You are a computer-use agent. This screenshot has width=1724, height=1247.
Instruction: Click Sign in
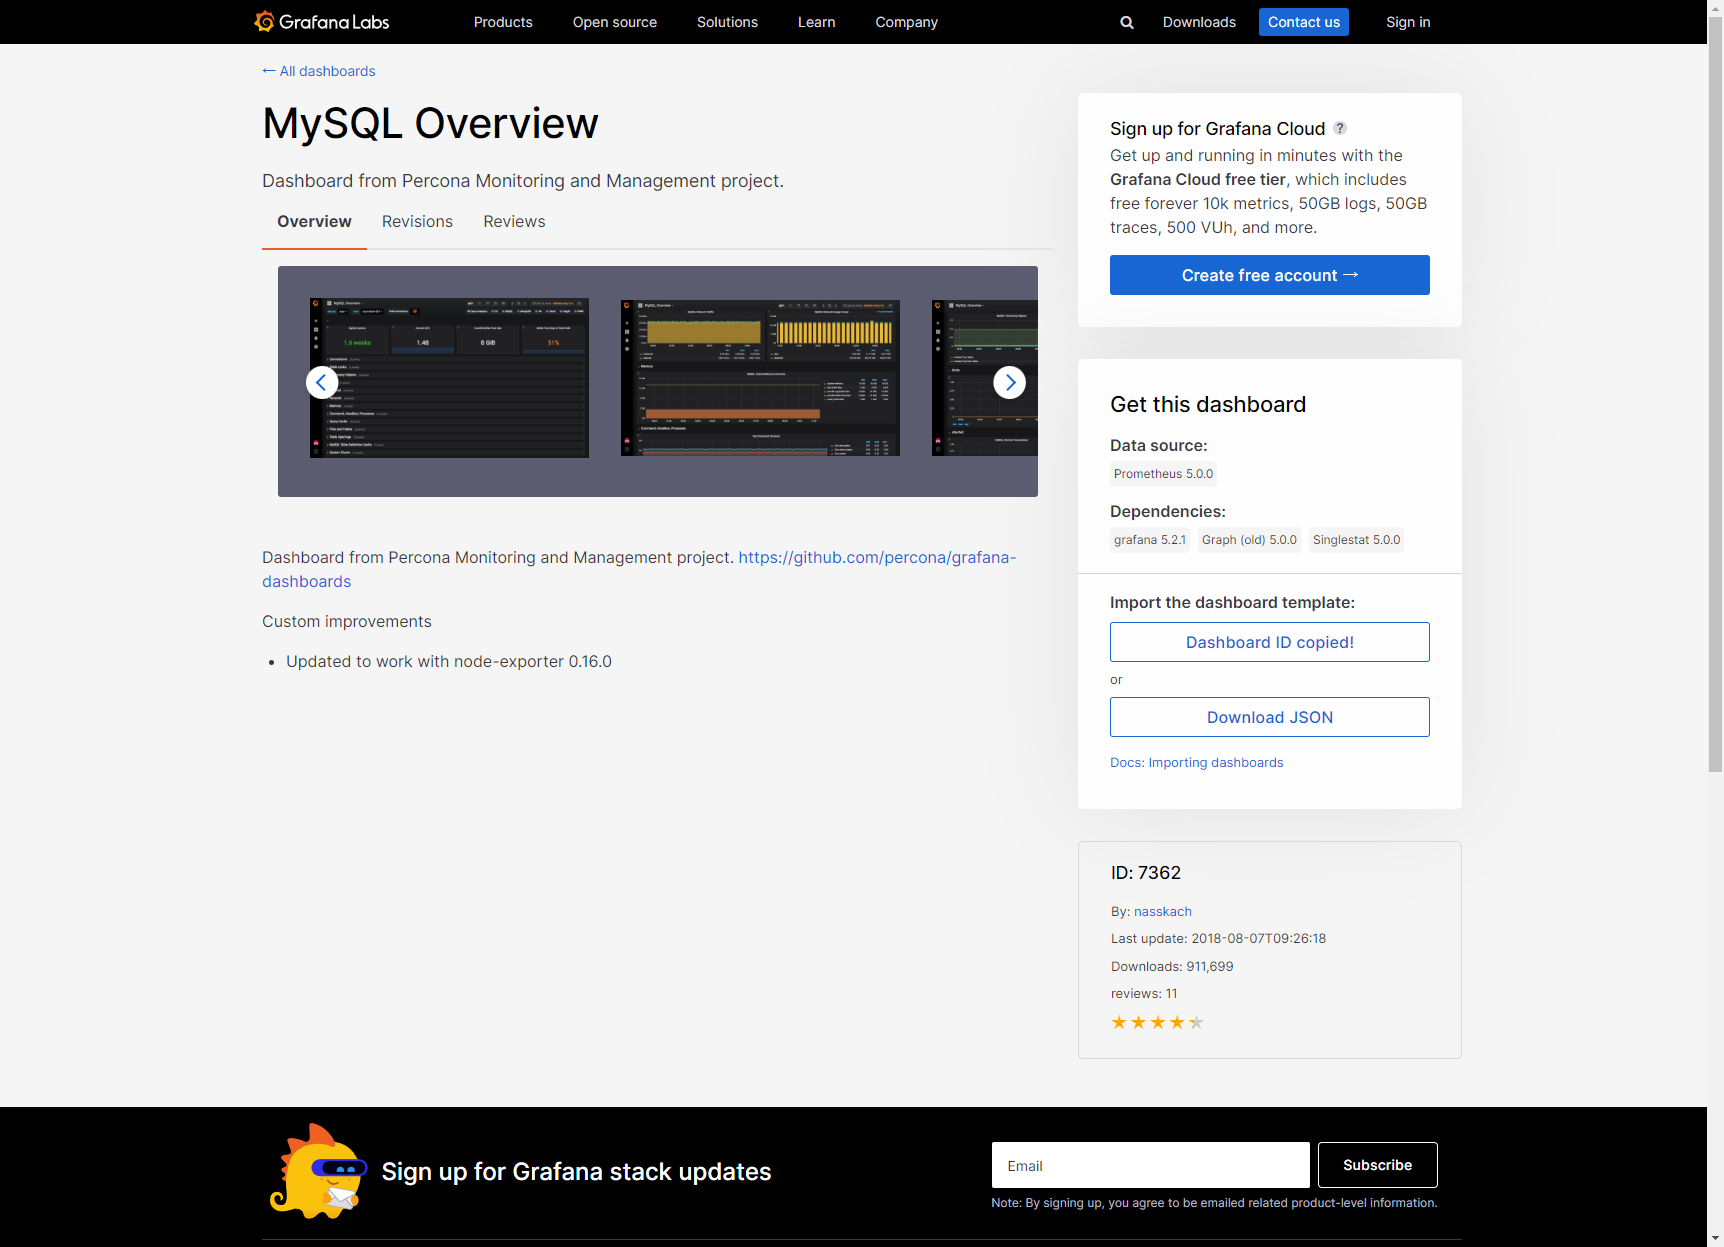[1408, 22]
